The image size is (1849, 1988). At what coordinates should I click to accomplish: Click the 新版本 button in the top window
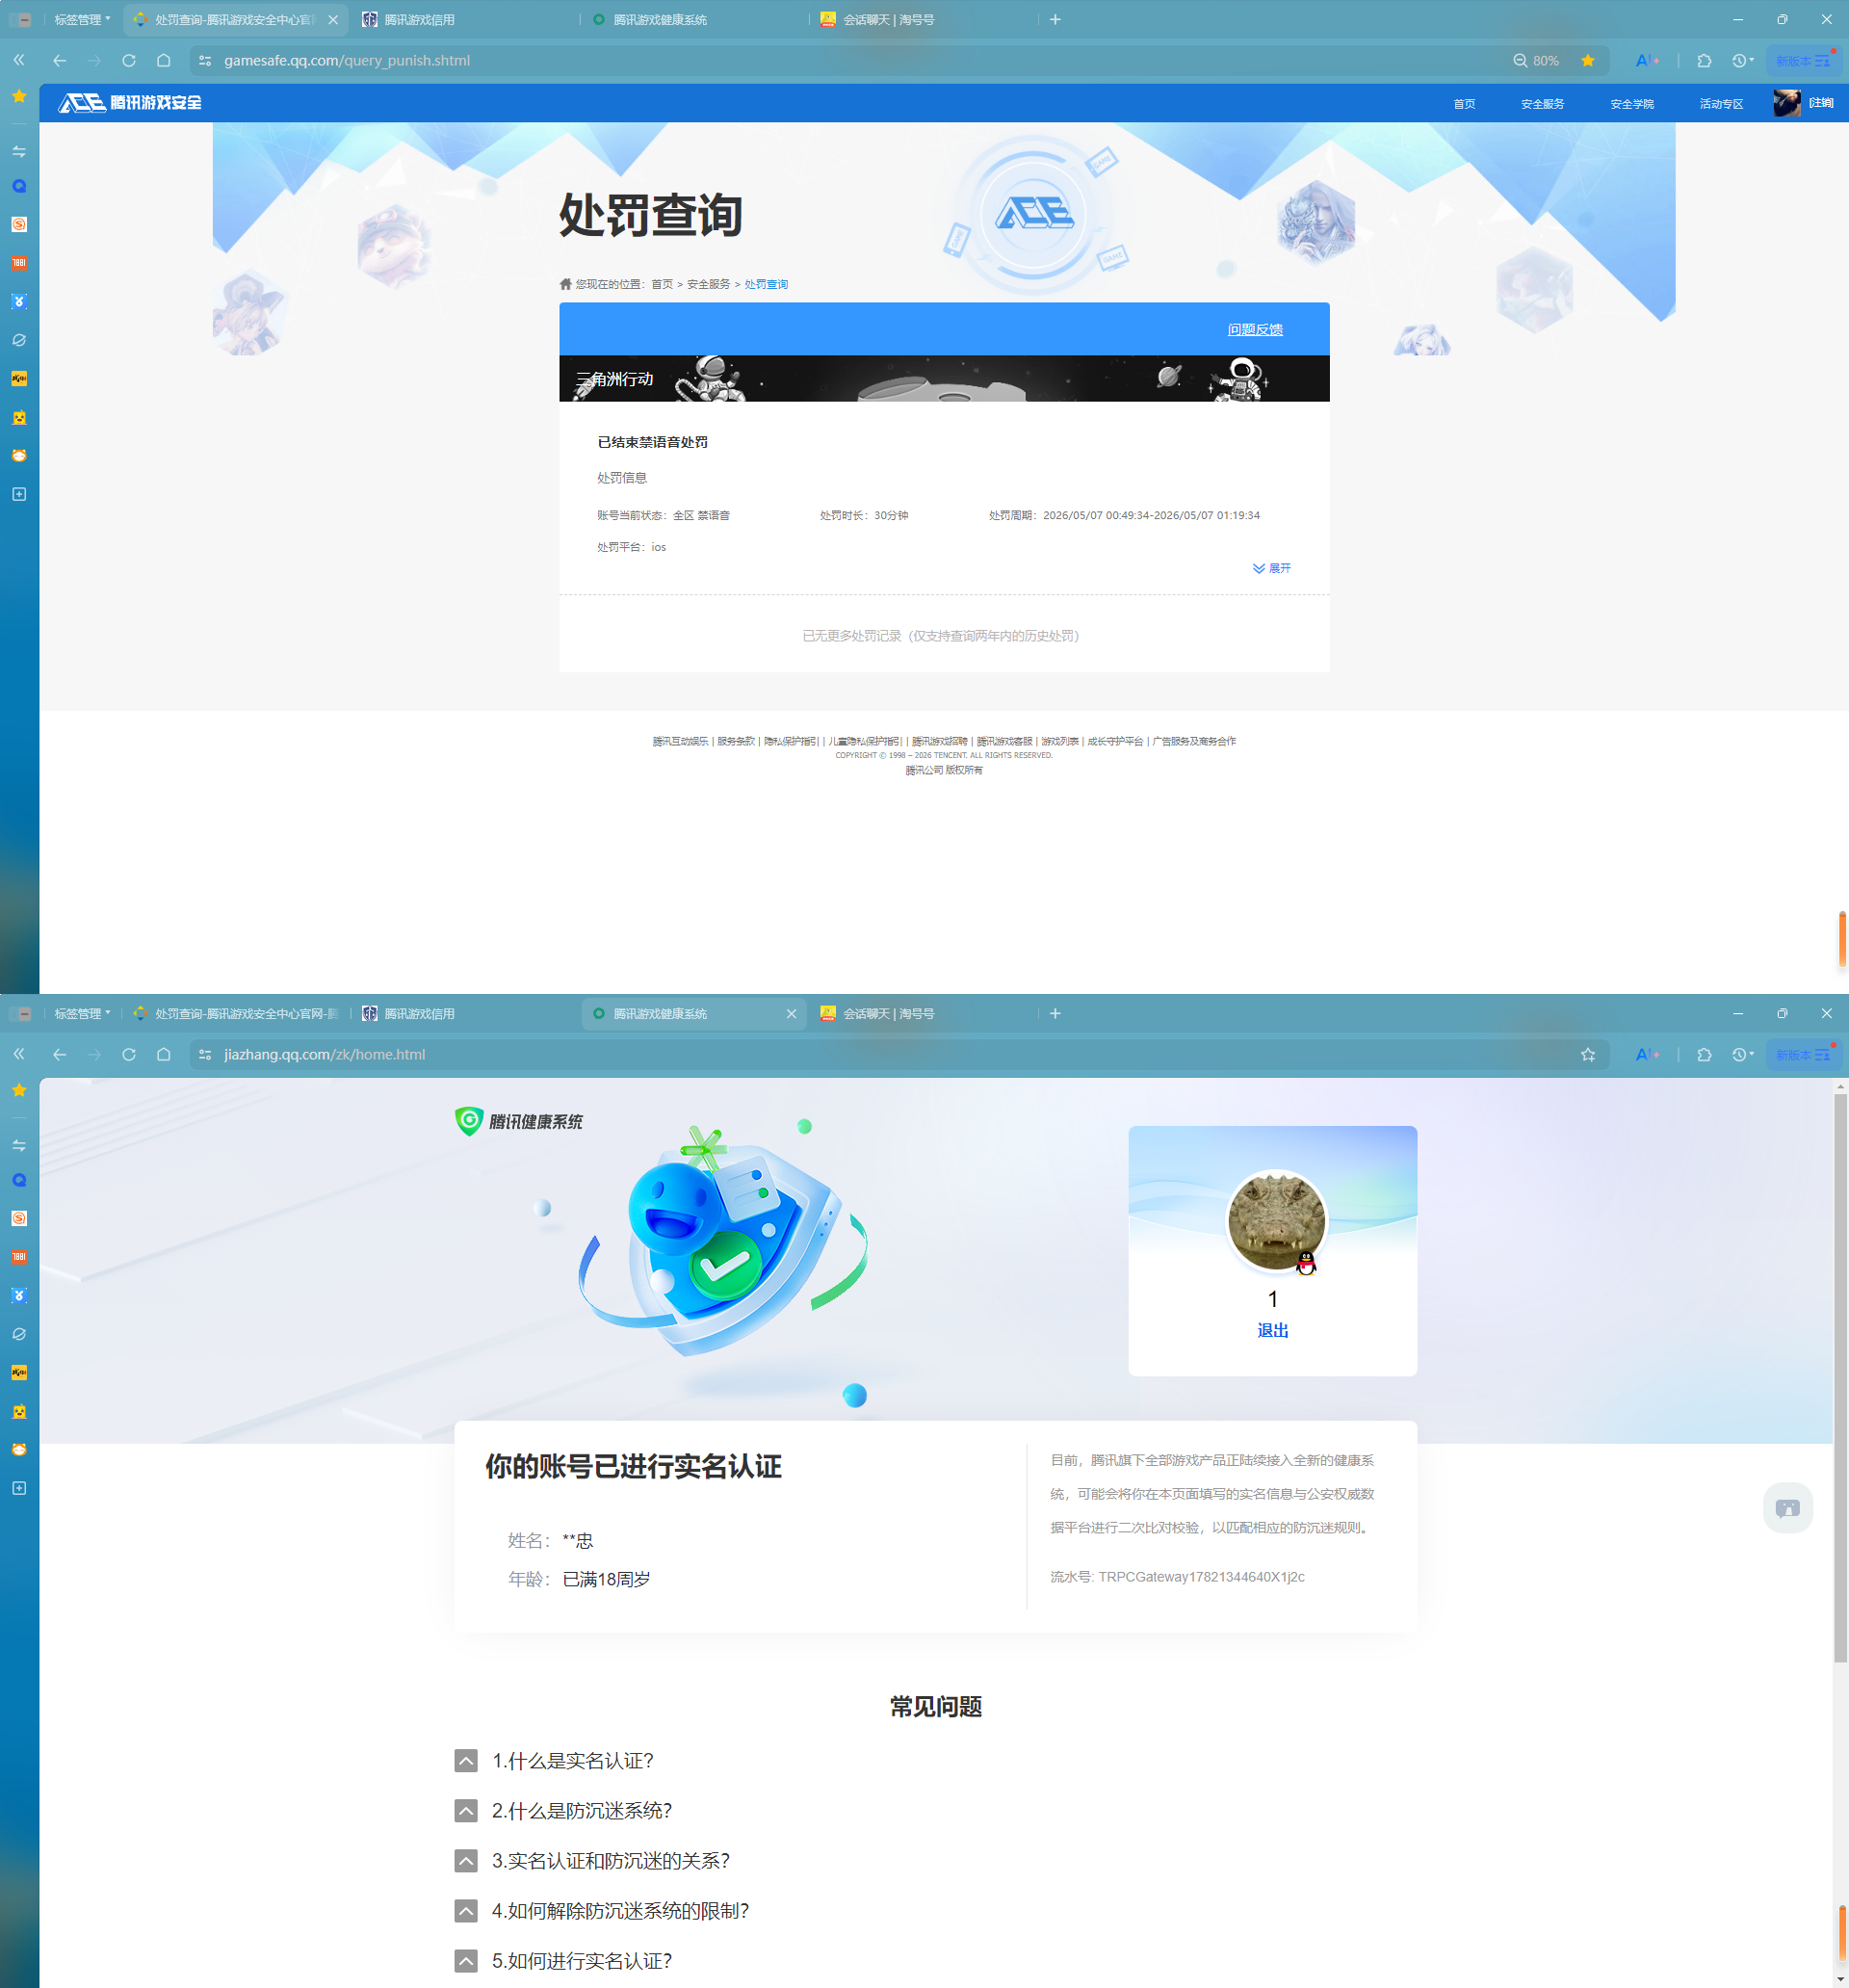1803,61
